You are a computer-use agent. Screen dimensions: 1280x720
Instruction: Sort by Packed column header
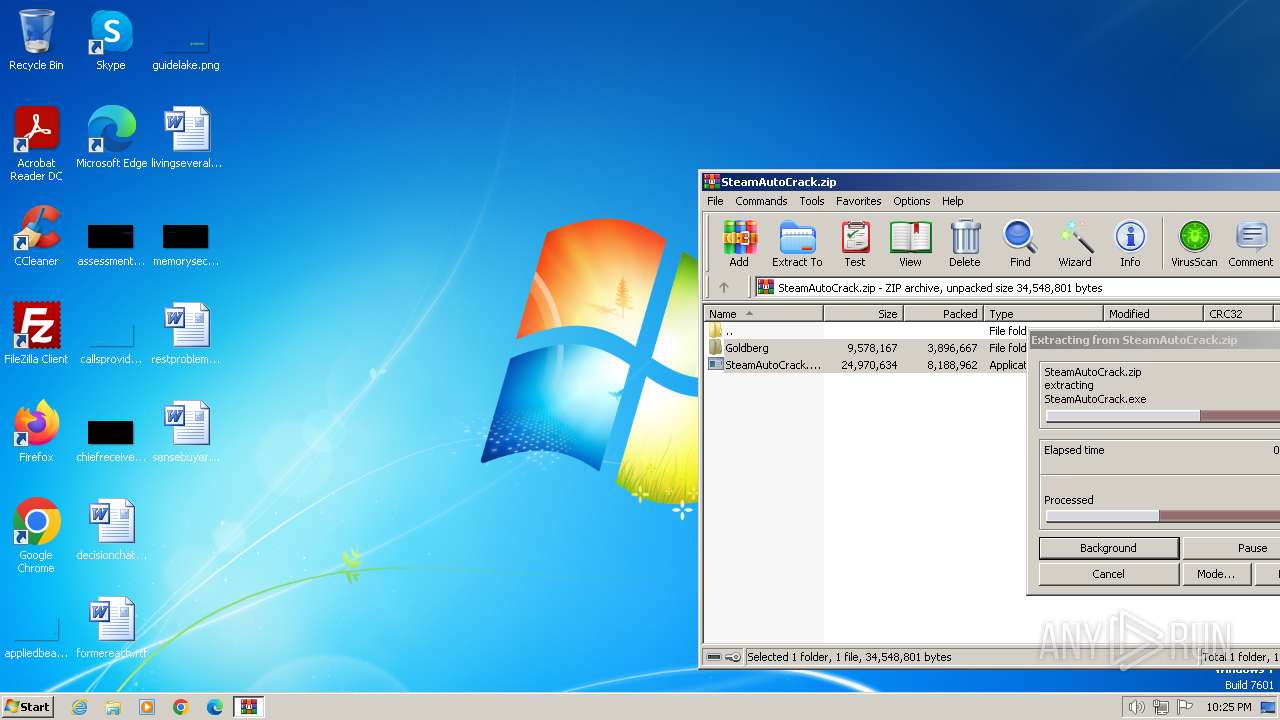tap(943, 314)
